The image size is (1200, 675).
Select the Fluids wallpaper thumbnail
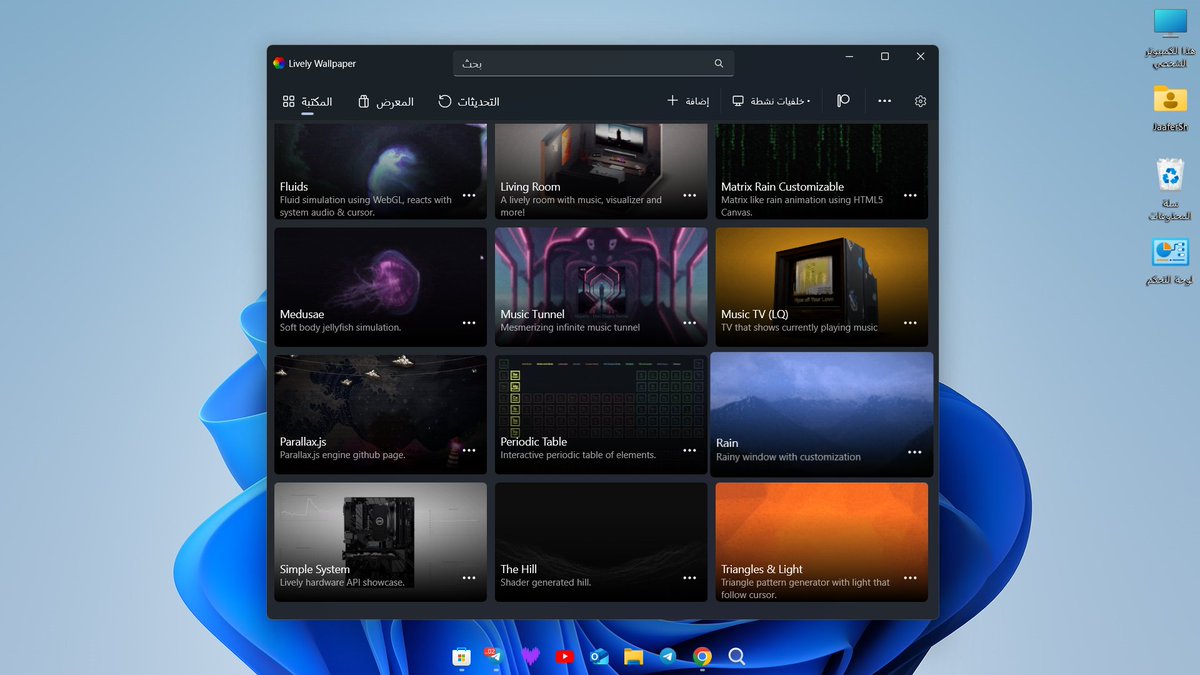380,171
